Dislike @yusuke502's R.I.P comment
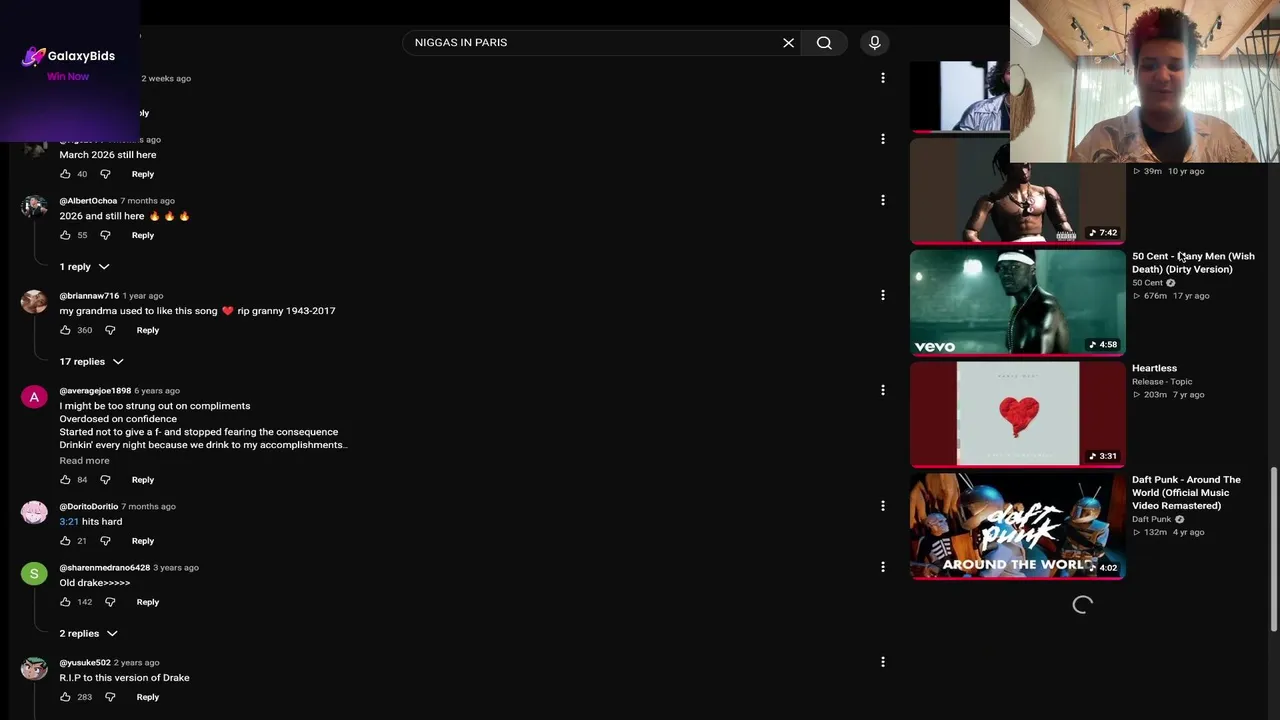Screen dimensions: 1280x720 click(110, 697)
